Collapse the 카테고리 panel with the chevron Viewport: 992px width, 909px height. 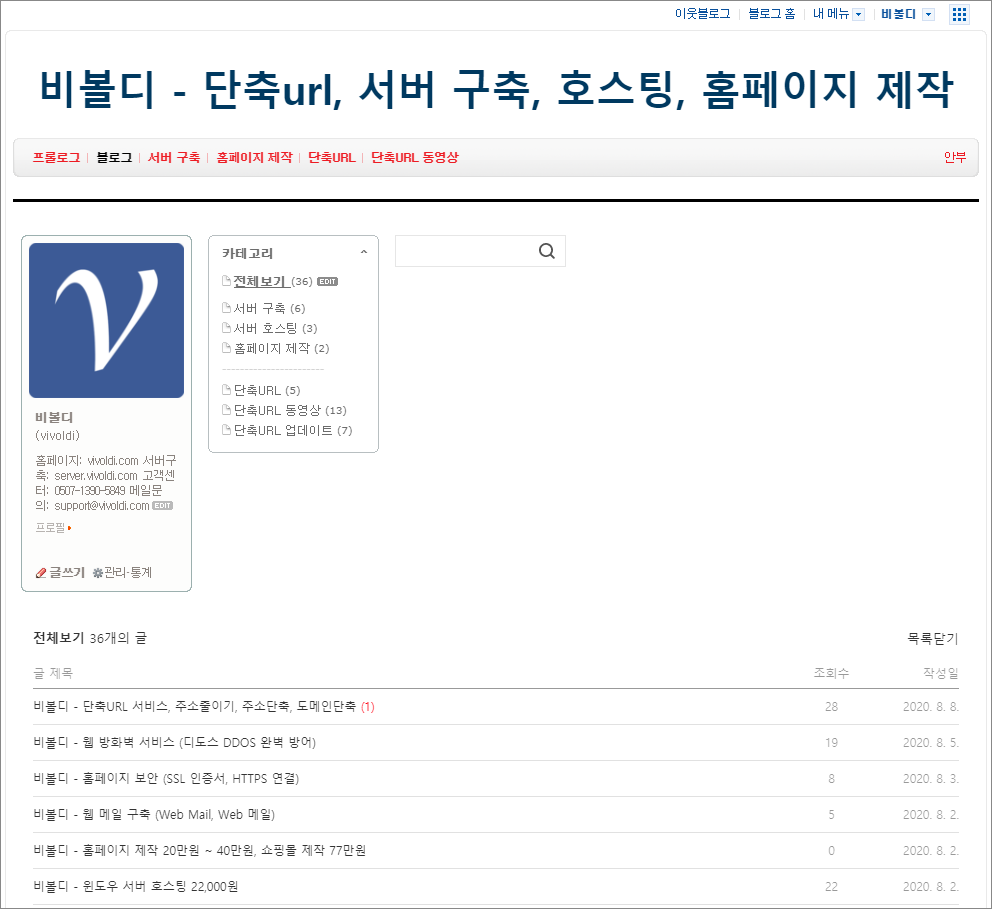[x=364, y=252]
